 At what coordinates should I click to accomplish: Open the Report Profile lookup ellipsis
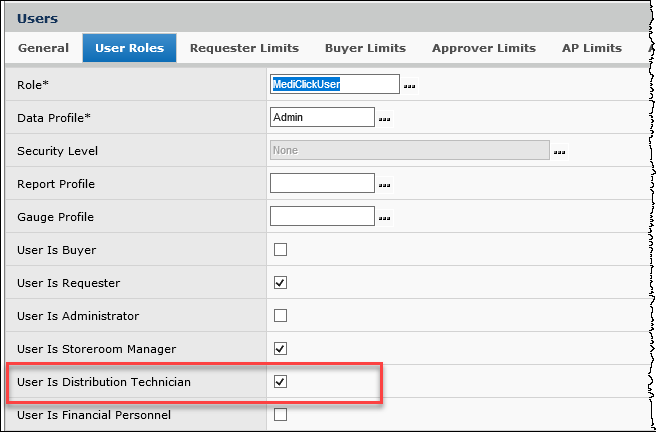(385, 185)
